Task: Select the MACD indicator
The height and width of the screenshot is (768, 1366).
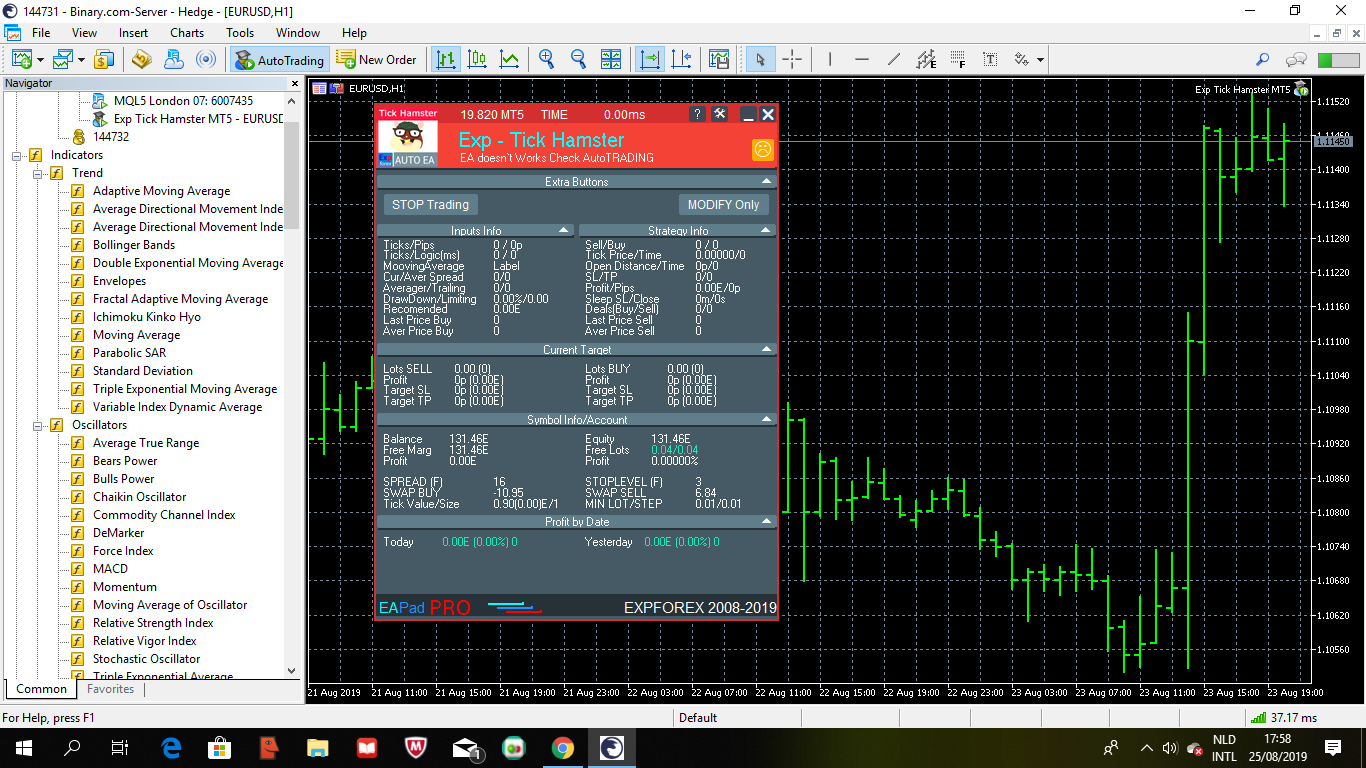Action: 110,569
